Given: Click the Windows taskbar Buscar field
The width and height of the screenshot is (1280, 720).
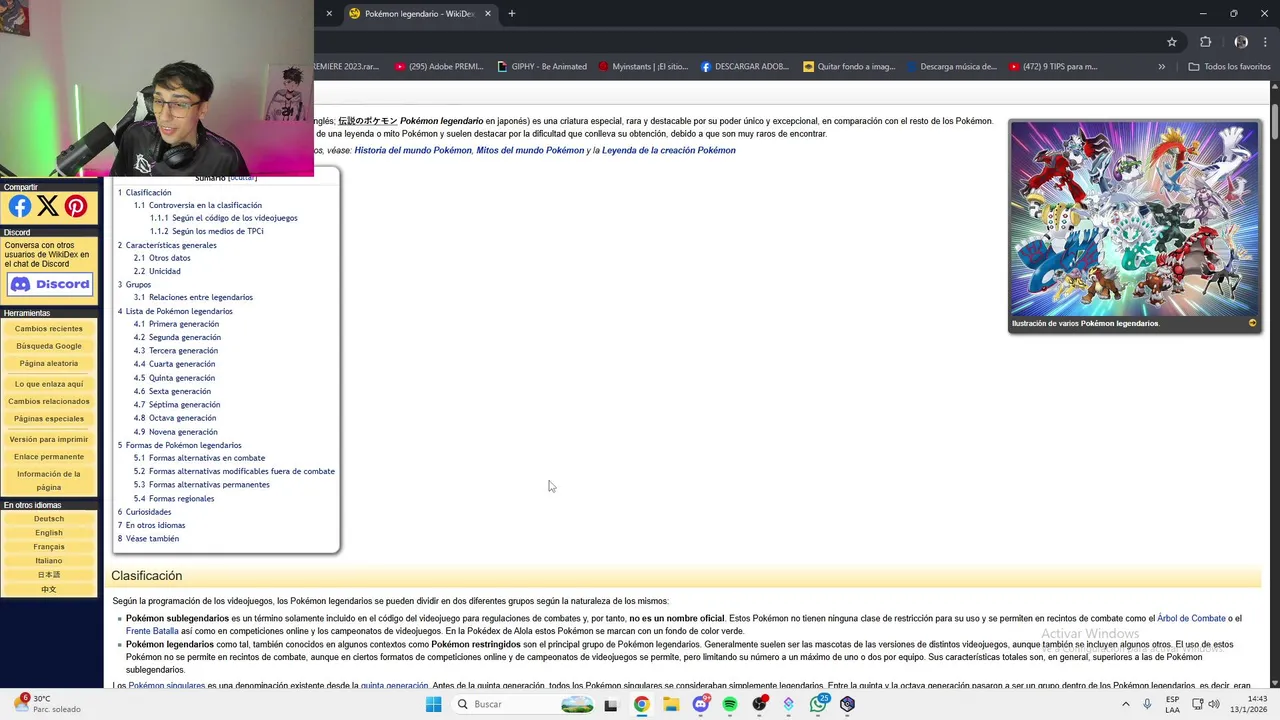Looking at the screenshot, I should pyautogui.click(x=524, y=704).
